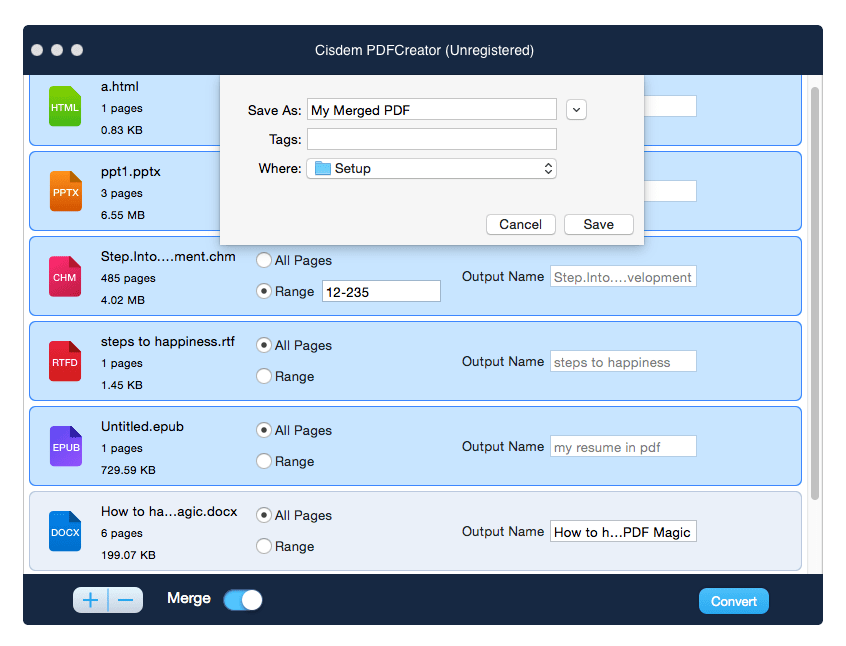Click the DOCX icon for the Word document
This screenshot has width=846, height=646.
[65, 531]
